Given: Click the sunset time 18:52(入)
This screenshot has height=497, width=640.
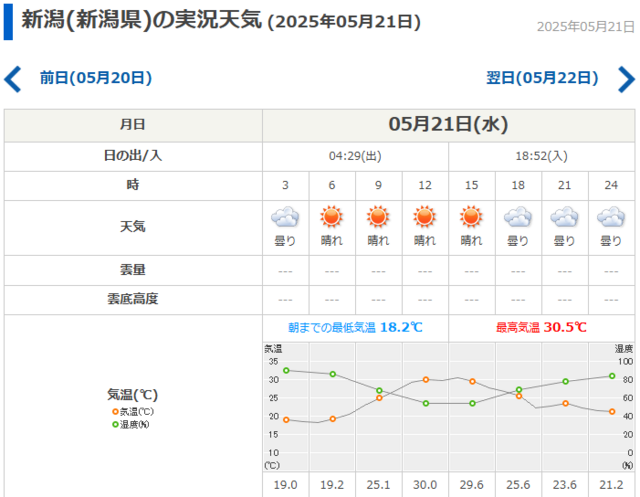Looking at the screenshot, I should [542, 156].
